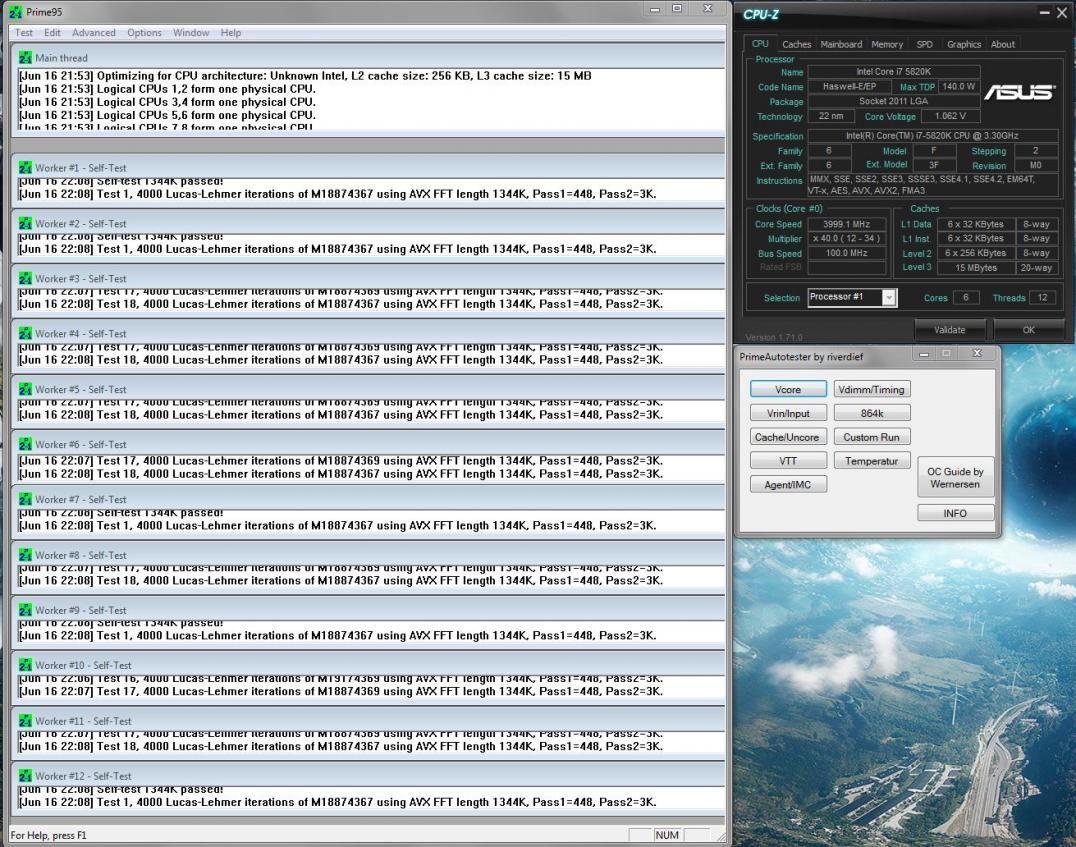Switch to the SPD tab in CPU-Z

pos(924,44)
